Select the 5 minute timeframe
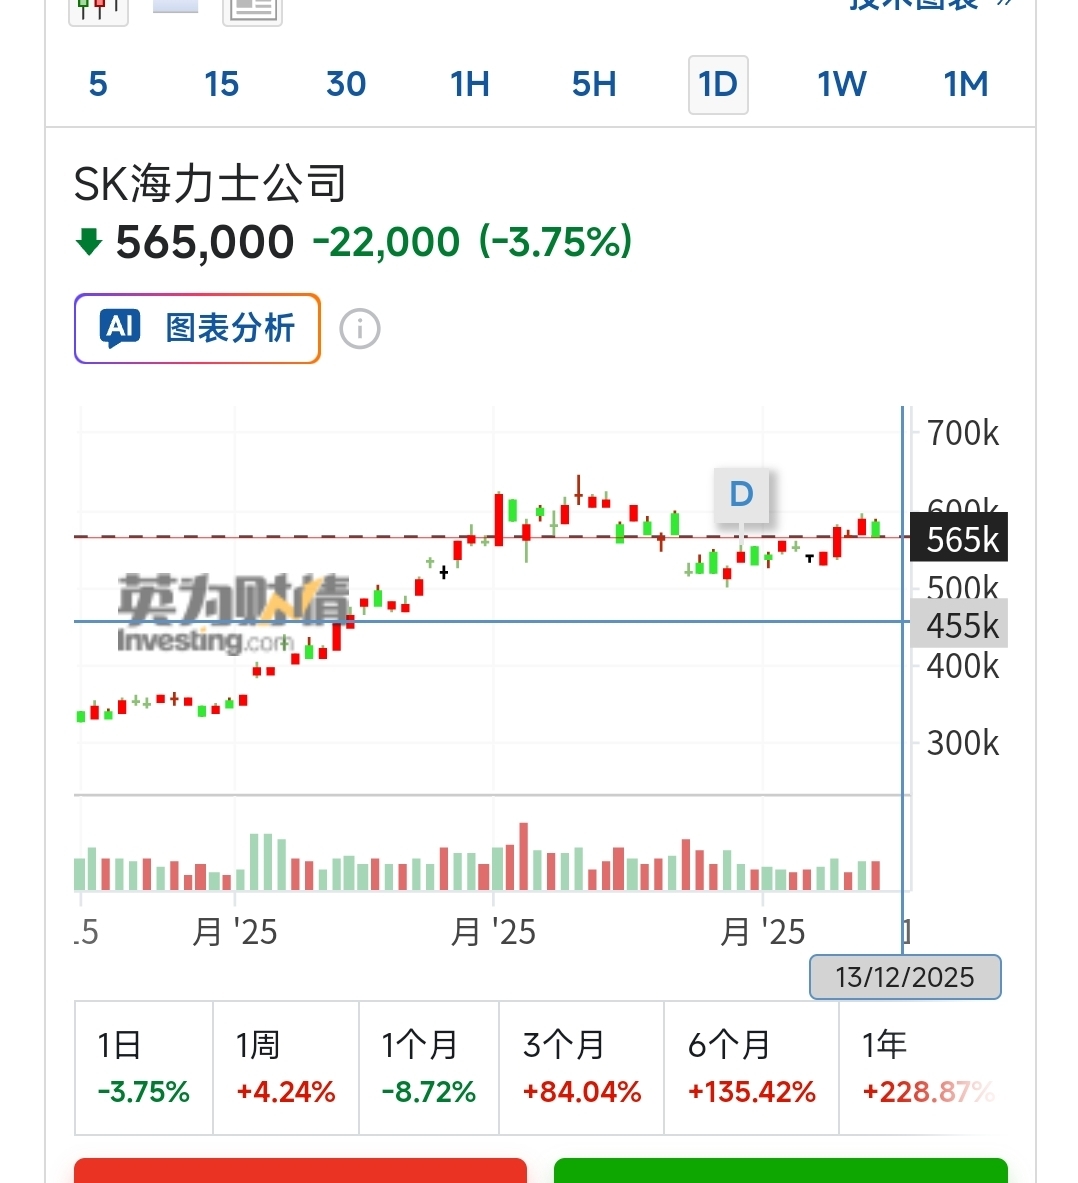The width and height of the screenshot is (1078, 1183). coord(98,85)
